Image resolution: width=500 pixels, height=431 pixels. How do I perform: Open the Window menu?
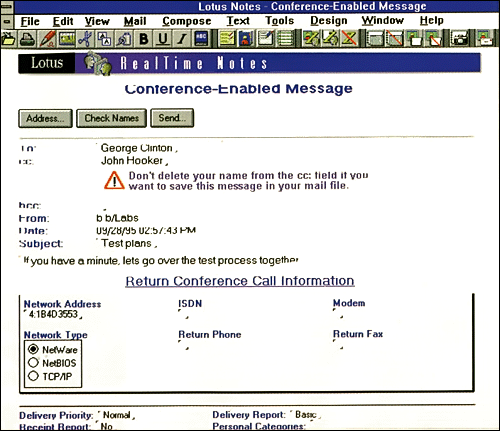[x=383, y=20]
